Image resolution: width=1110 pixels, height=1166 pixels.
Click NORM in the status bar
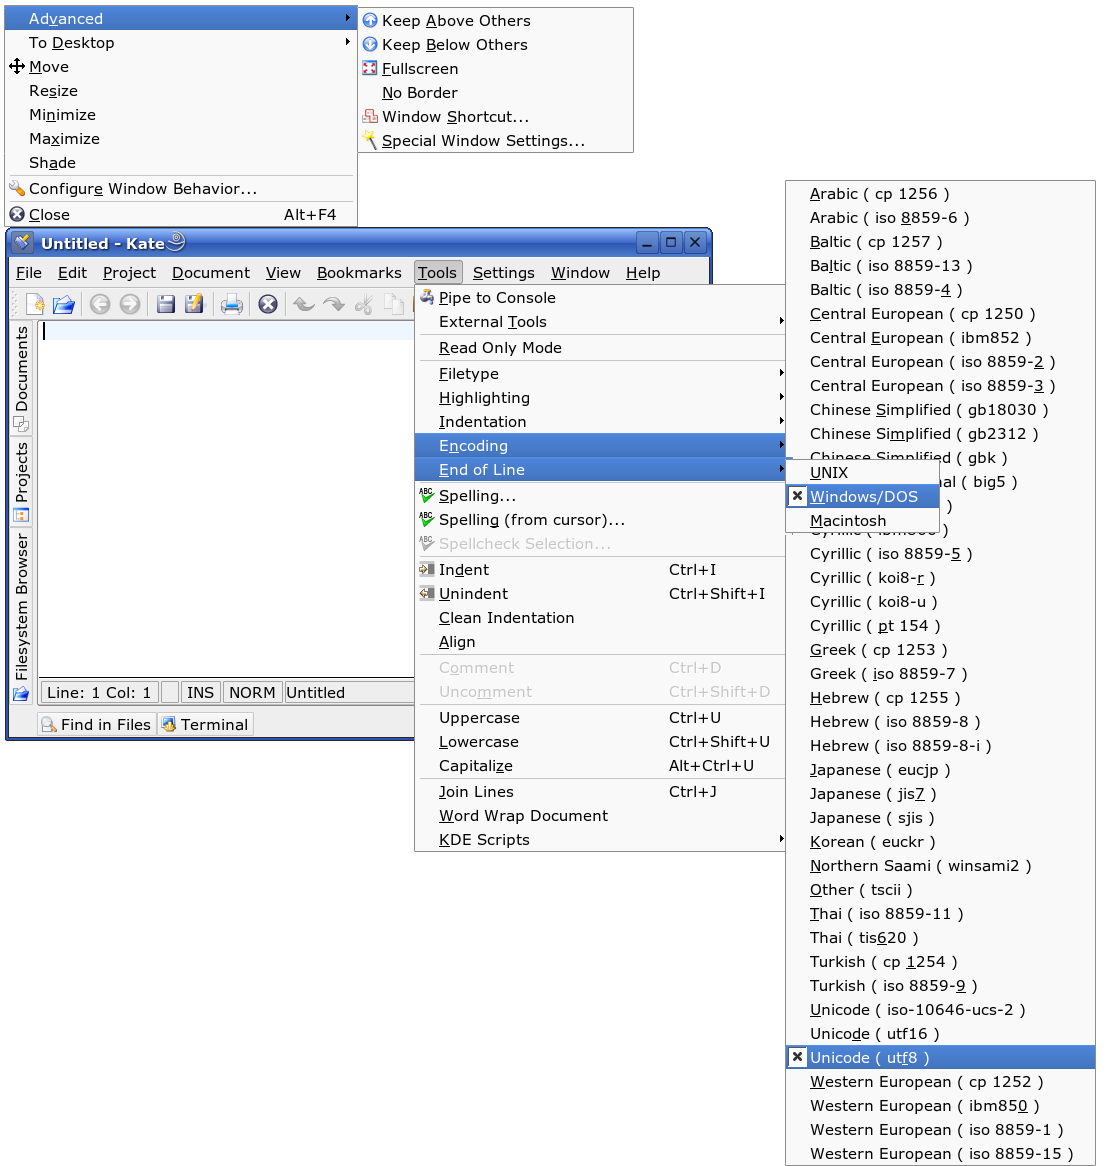[252, 692]
